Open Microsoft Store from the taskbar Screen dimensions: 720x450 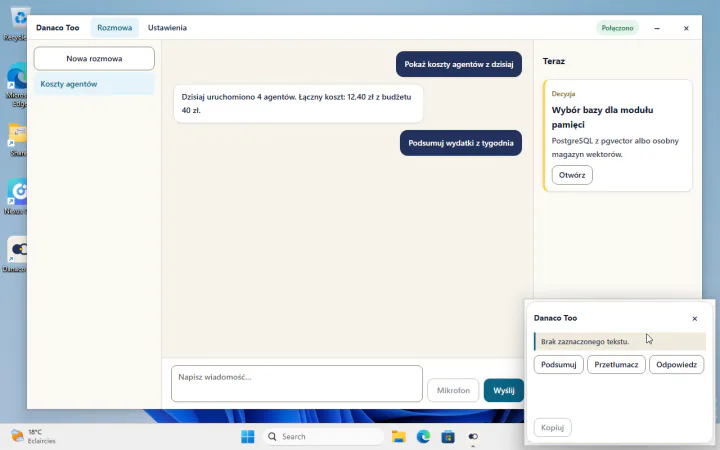[448, 436]
